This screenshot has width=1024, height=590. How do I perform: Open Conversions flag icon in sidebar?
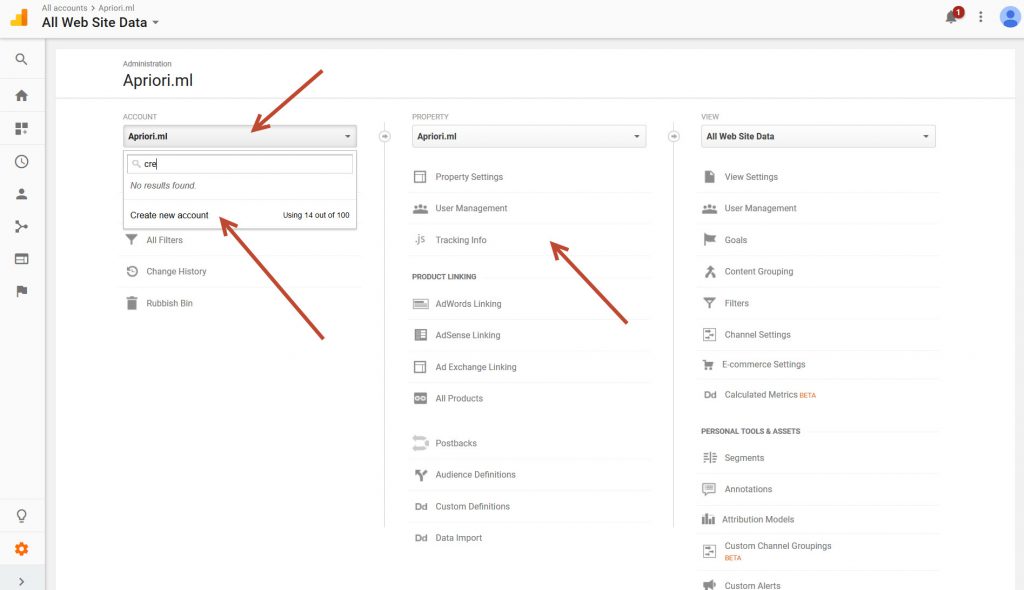click(21, 291)
